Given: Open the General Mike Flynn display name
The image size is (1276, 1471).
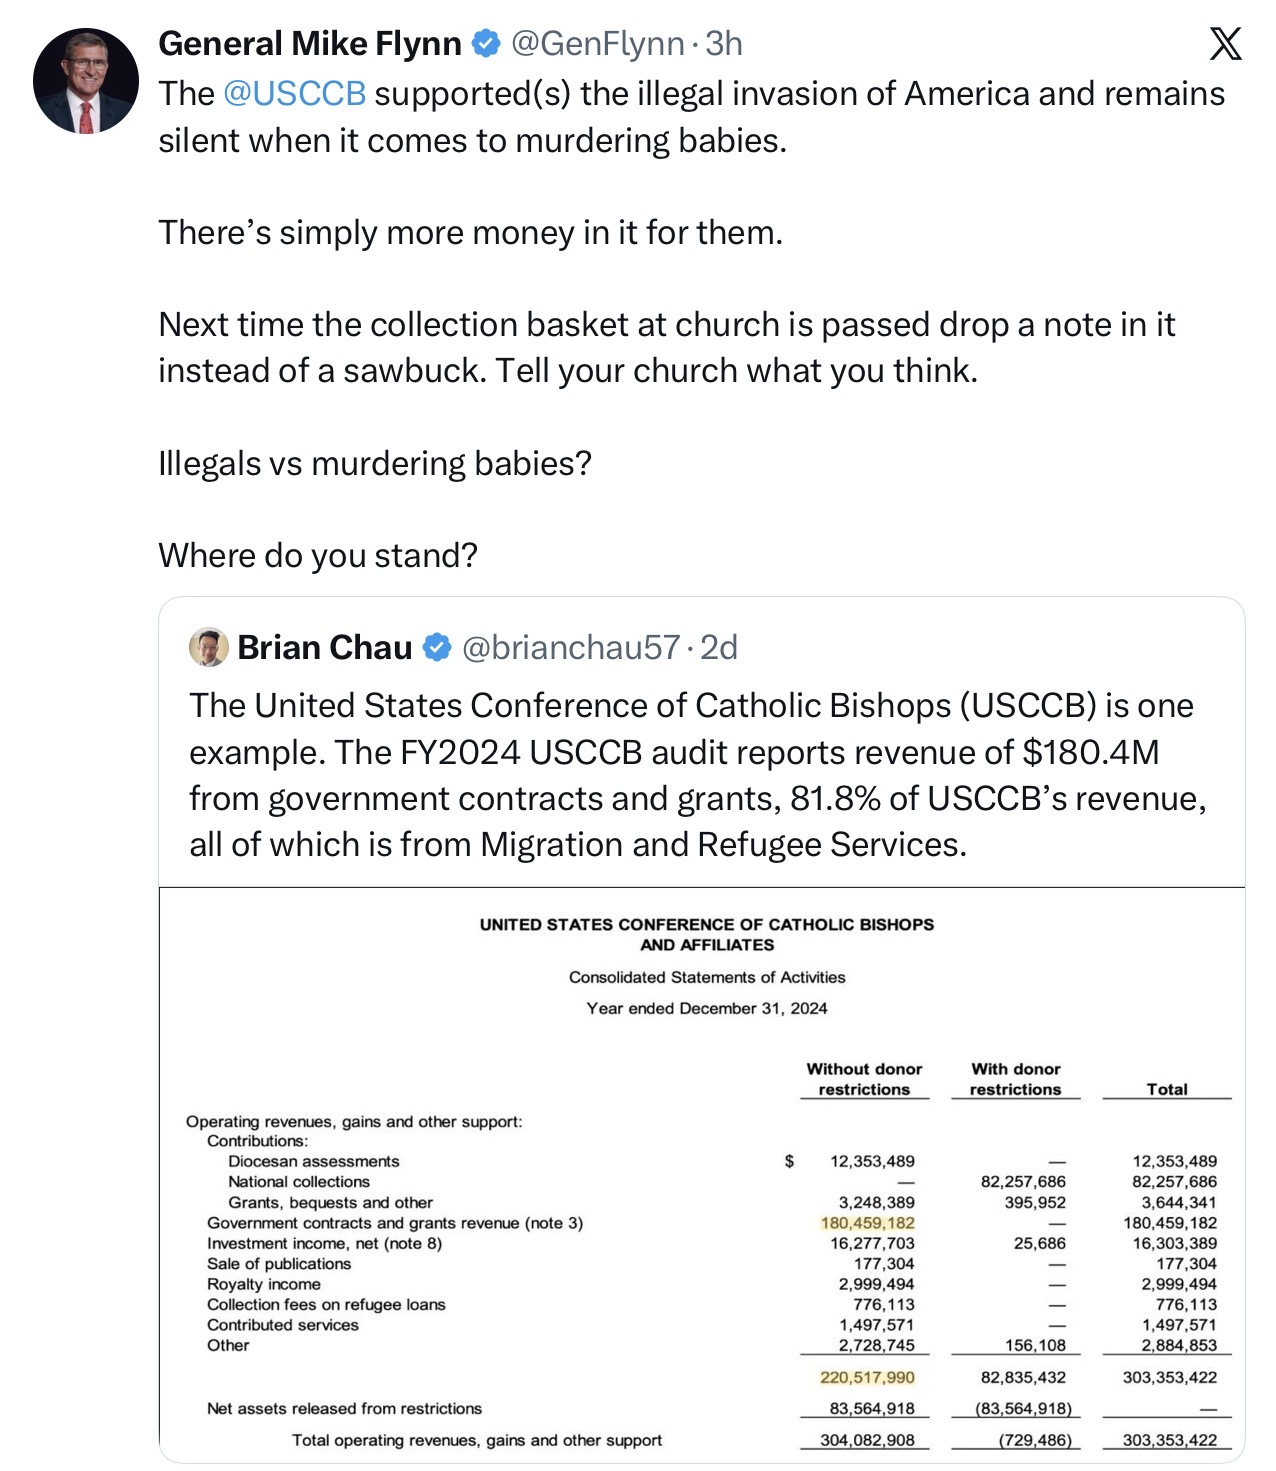Looking at the screenshot, I should (x=310, y=43).
